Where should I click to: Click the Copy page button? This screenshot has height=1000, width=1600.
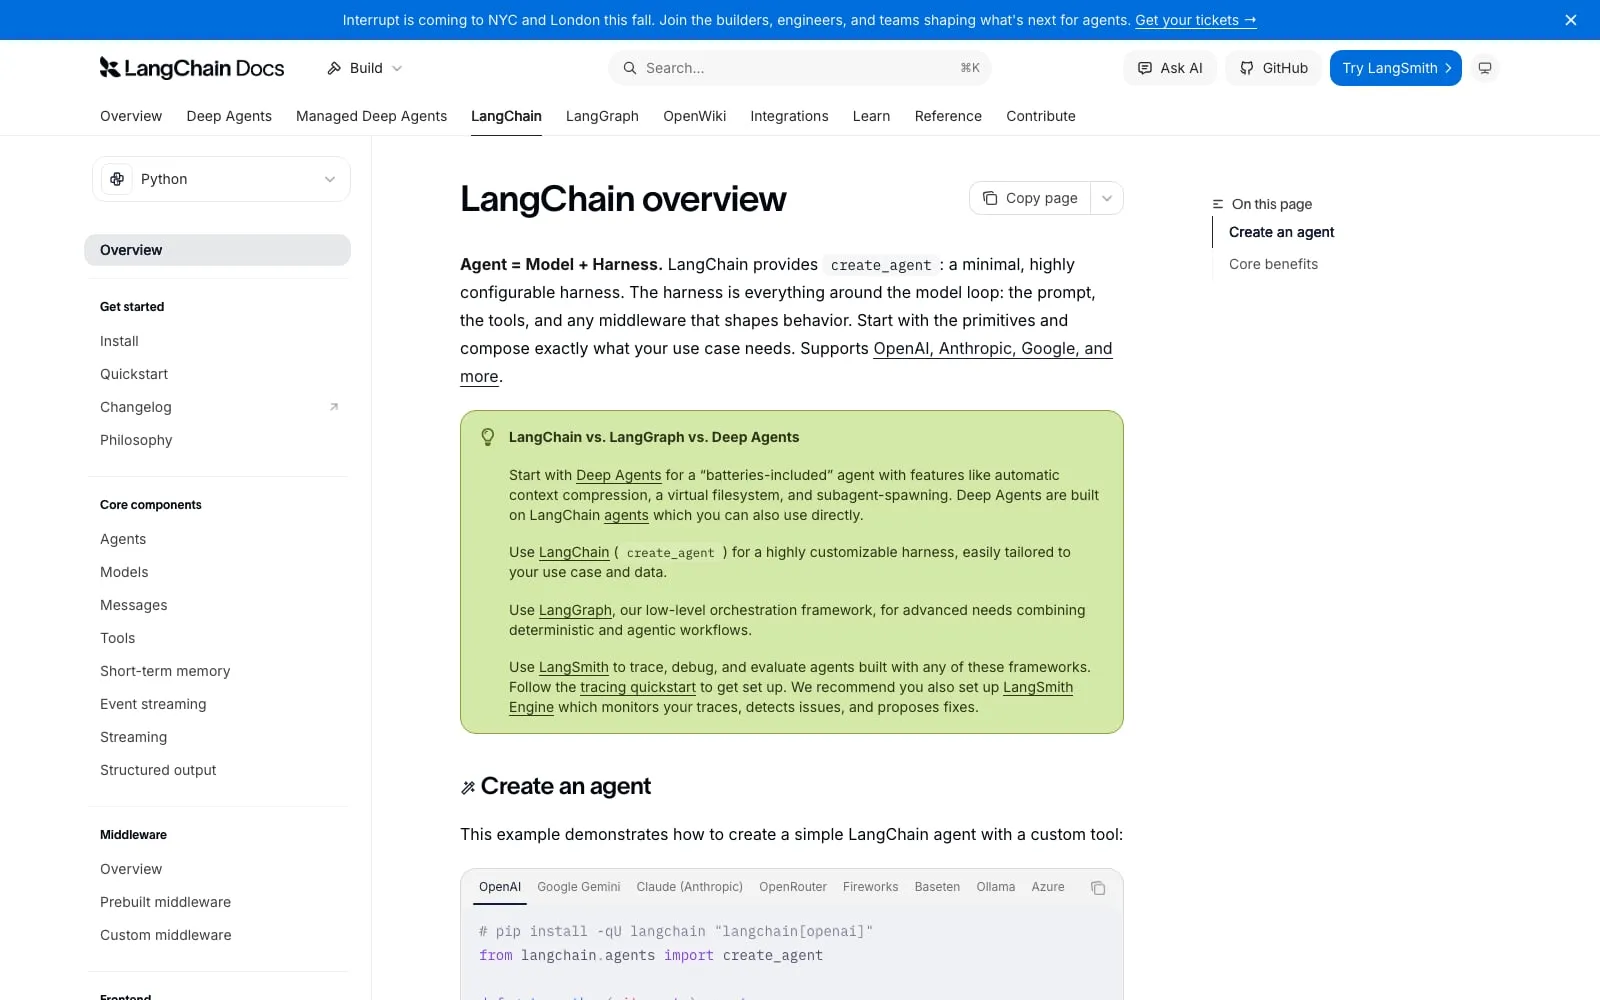pyautogui.click(x=1030, y=198)
